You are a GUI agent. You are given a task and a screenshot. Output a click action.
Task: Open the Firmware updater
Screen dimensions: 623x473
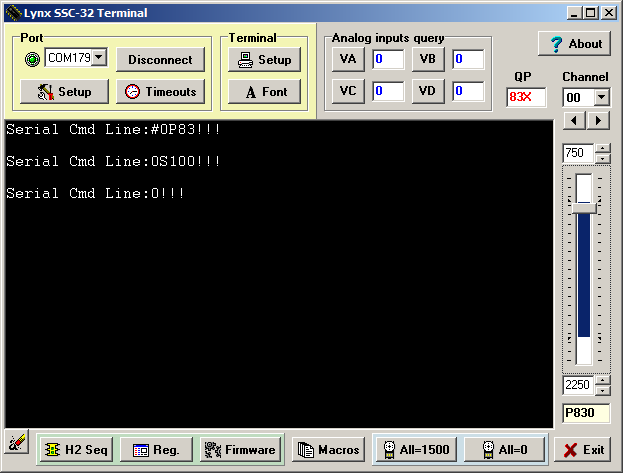pyautogui.click(x=240, y=450)
